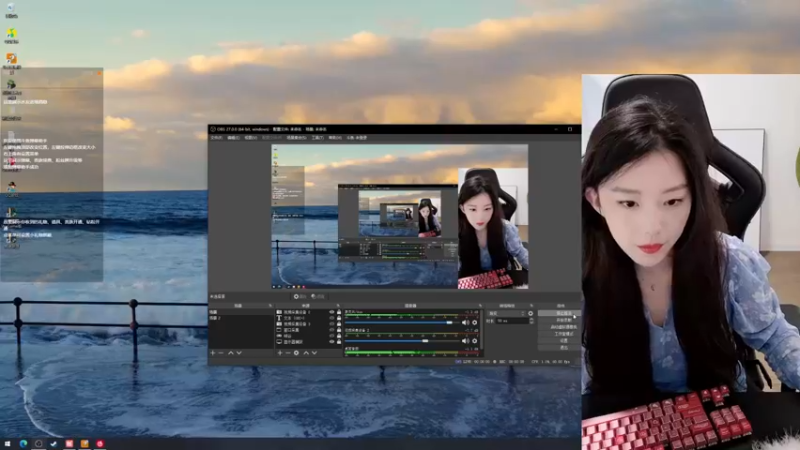Screen dimensions: 800x450
Task: Click the Start Streaming button in Controls
Action: pos(560,313)
